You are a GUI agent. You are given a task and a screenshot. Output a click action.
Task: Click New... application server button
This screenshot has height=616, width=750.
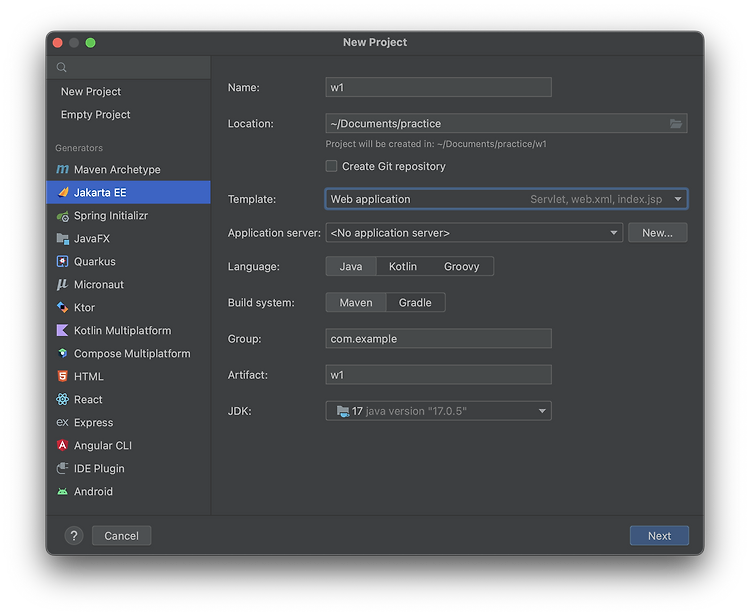657,233
